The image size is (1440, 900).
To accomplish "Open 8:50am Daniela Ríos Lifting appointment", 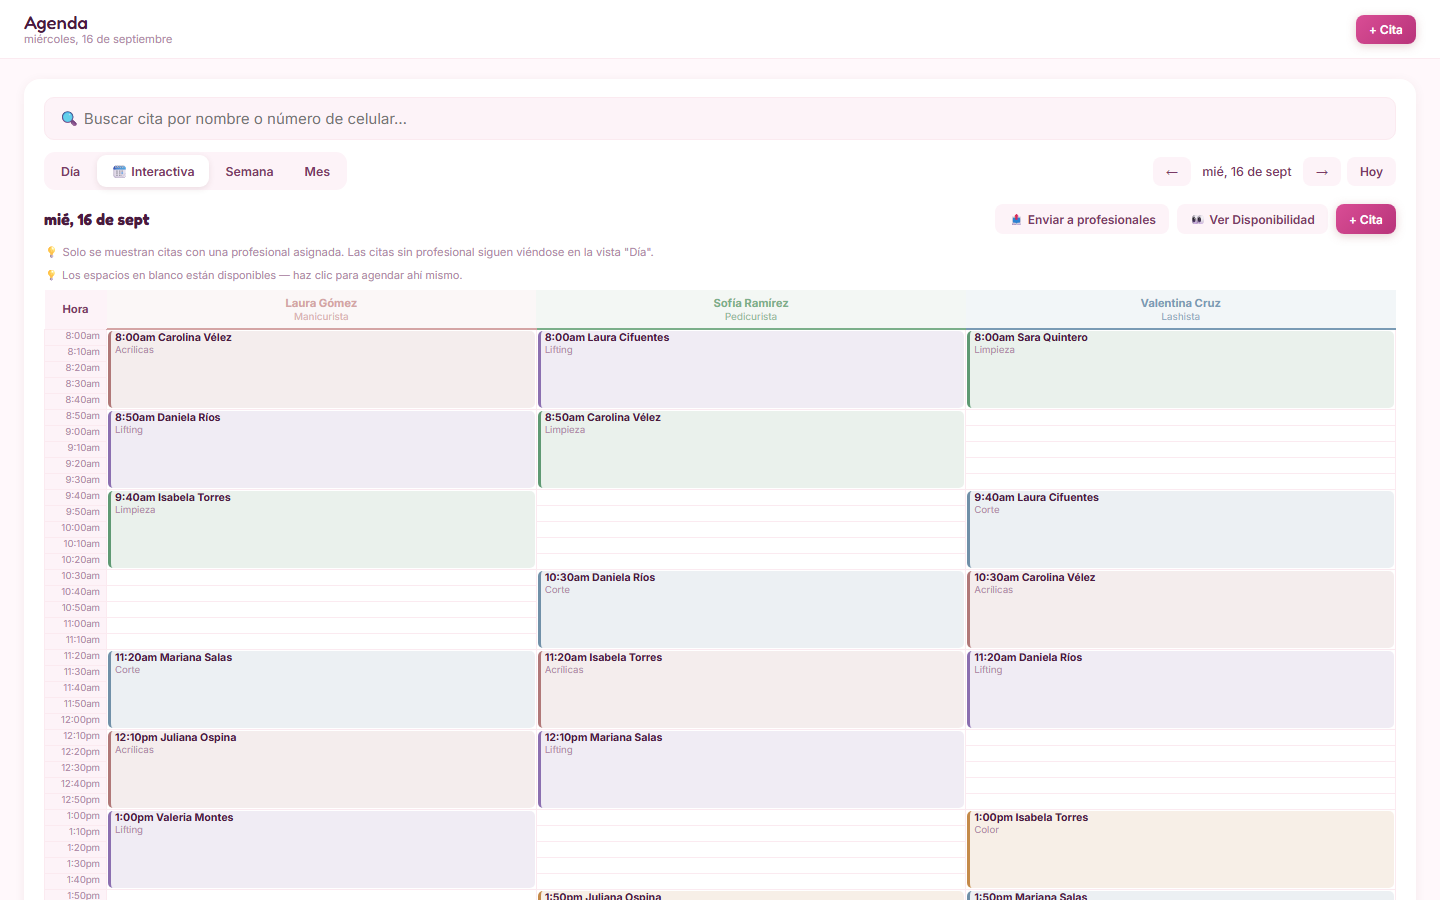I will (321, 449).
